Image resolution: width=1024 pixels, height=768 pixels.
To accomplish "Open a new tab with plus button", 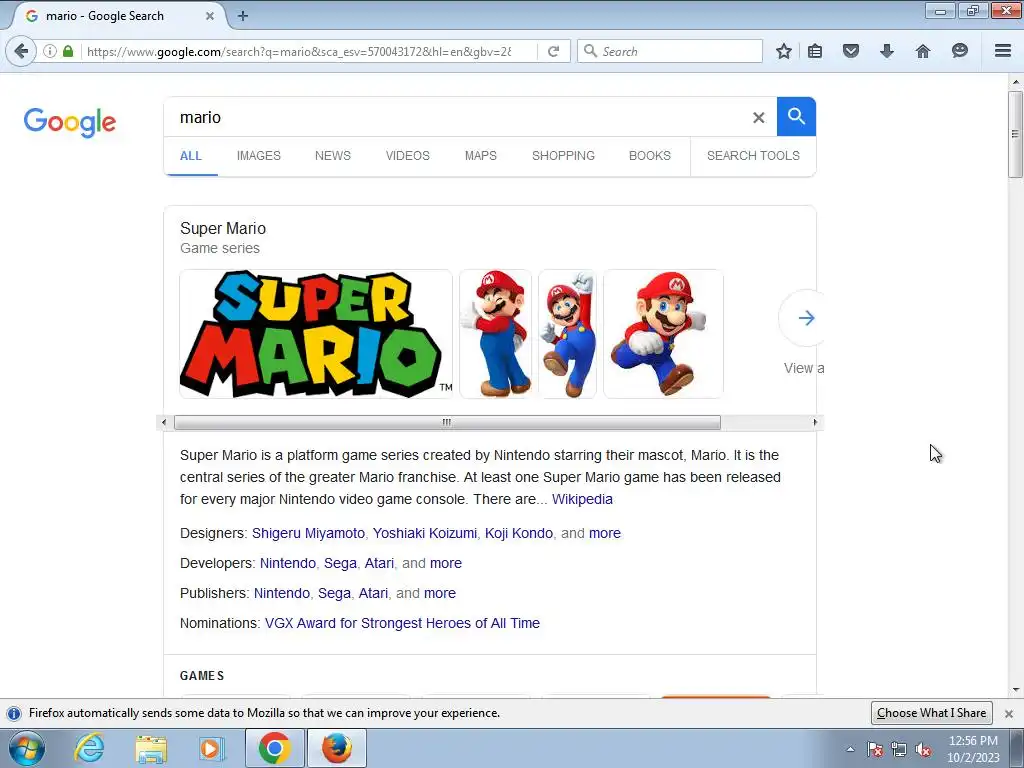I will (243, 16).
